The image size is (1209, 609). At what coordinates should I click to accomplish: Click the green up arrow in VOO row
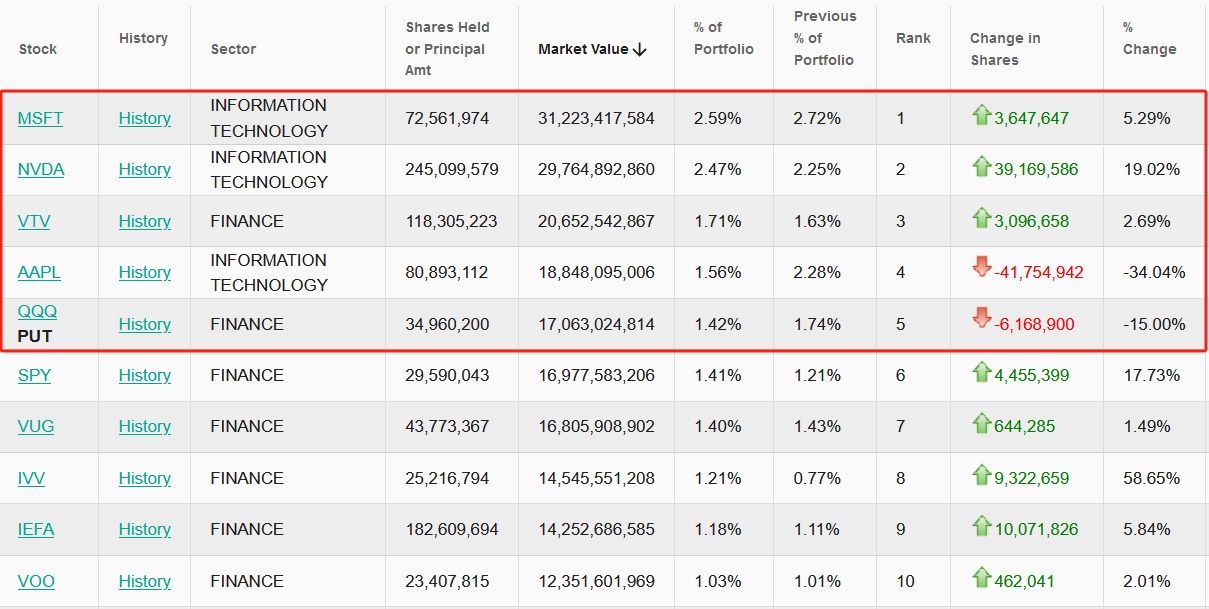pyautogui.click(x=981, y=578)
